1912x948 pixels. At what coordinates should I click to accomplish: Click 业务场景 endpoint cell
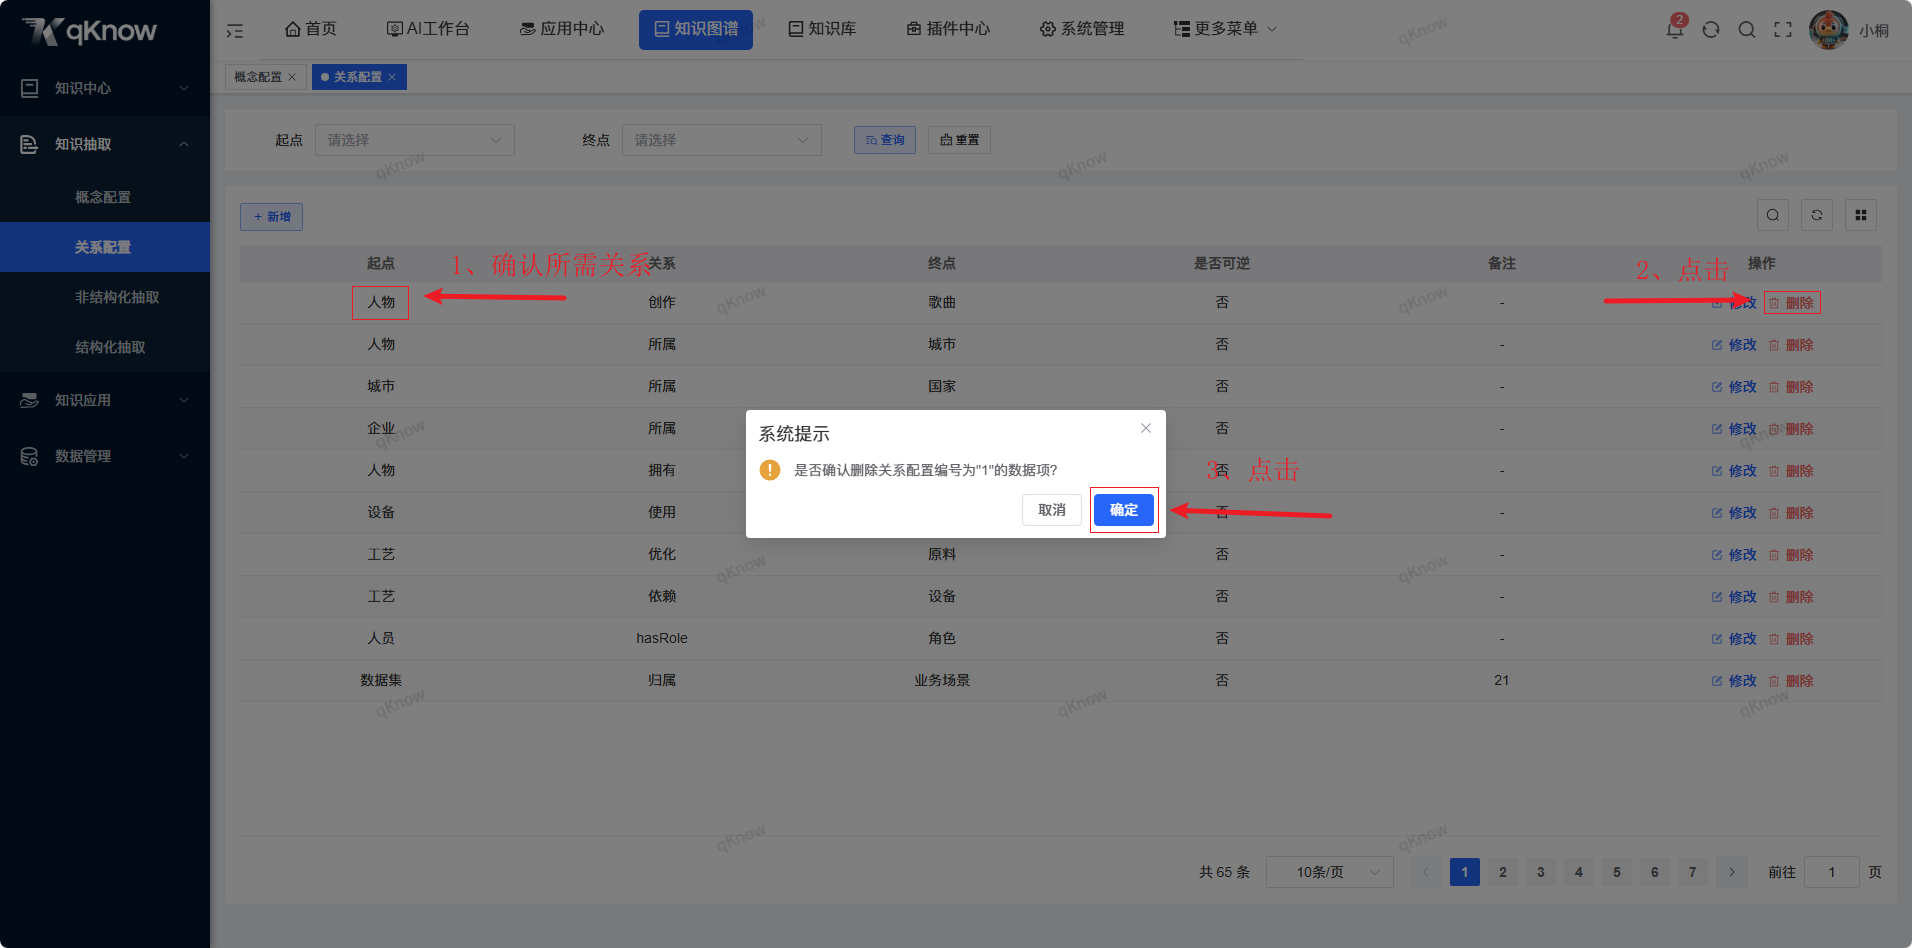(942, 680)
